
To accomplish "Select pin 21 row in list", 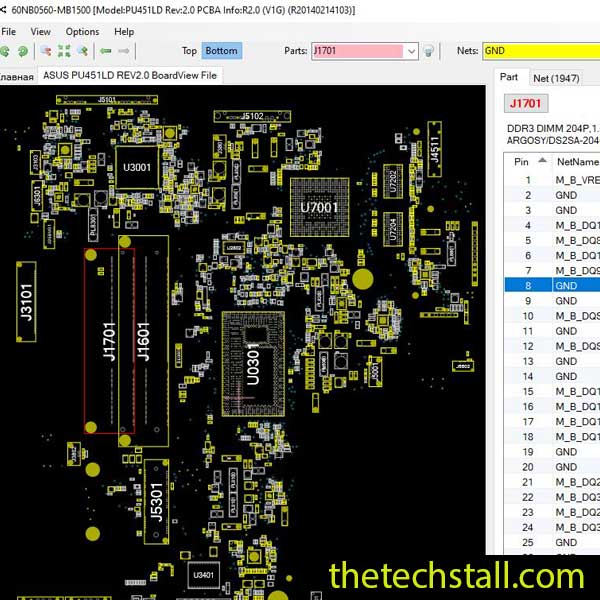I will [552, 482].
